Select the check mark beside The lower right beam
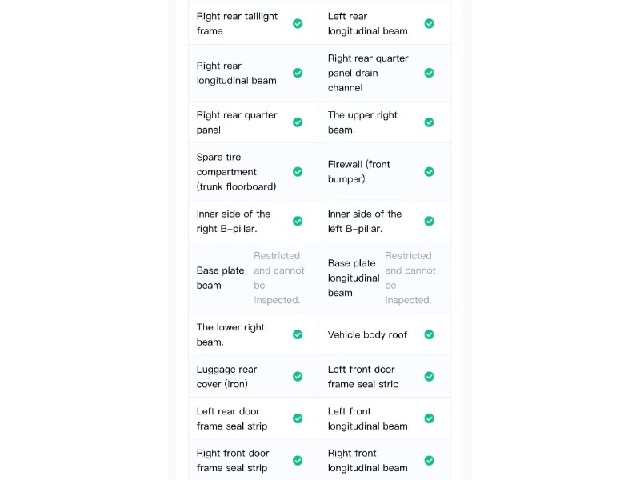Image resolution: width=640 pixels, height=480 pixels. 298,335
